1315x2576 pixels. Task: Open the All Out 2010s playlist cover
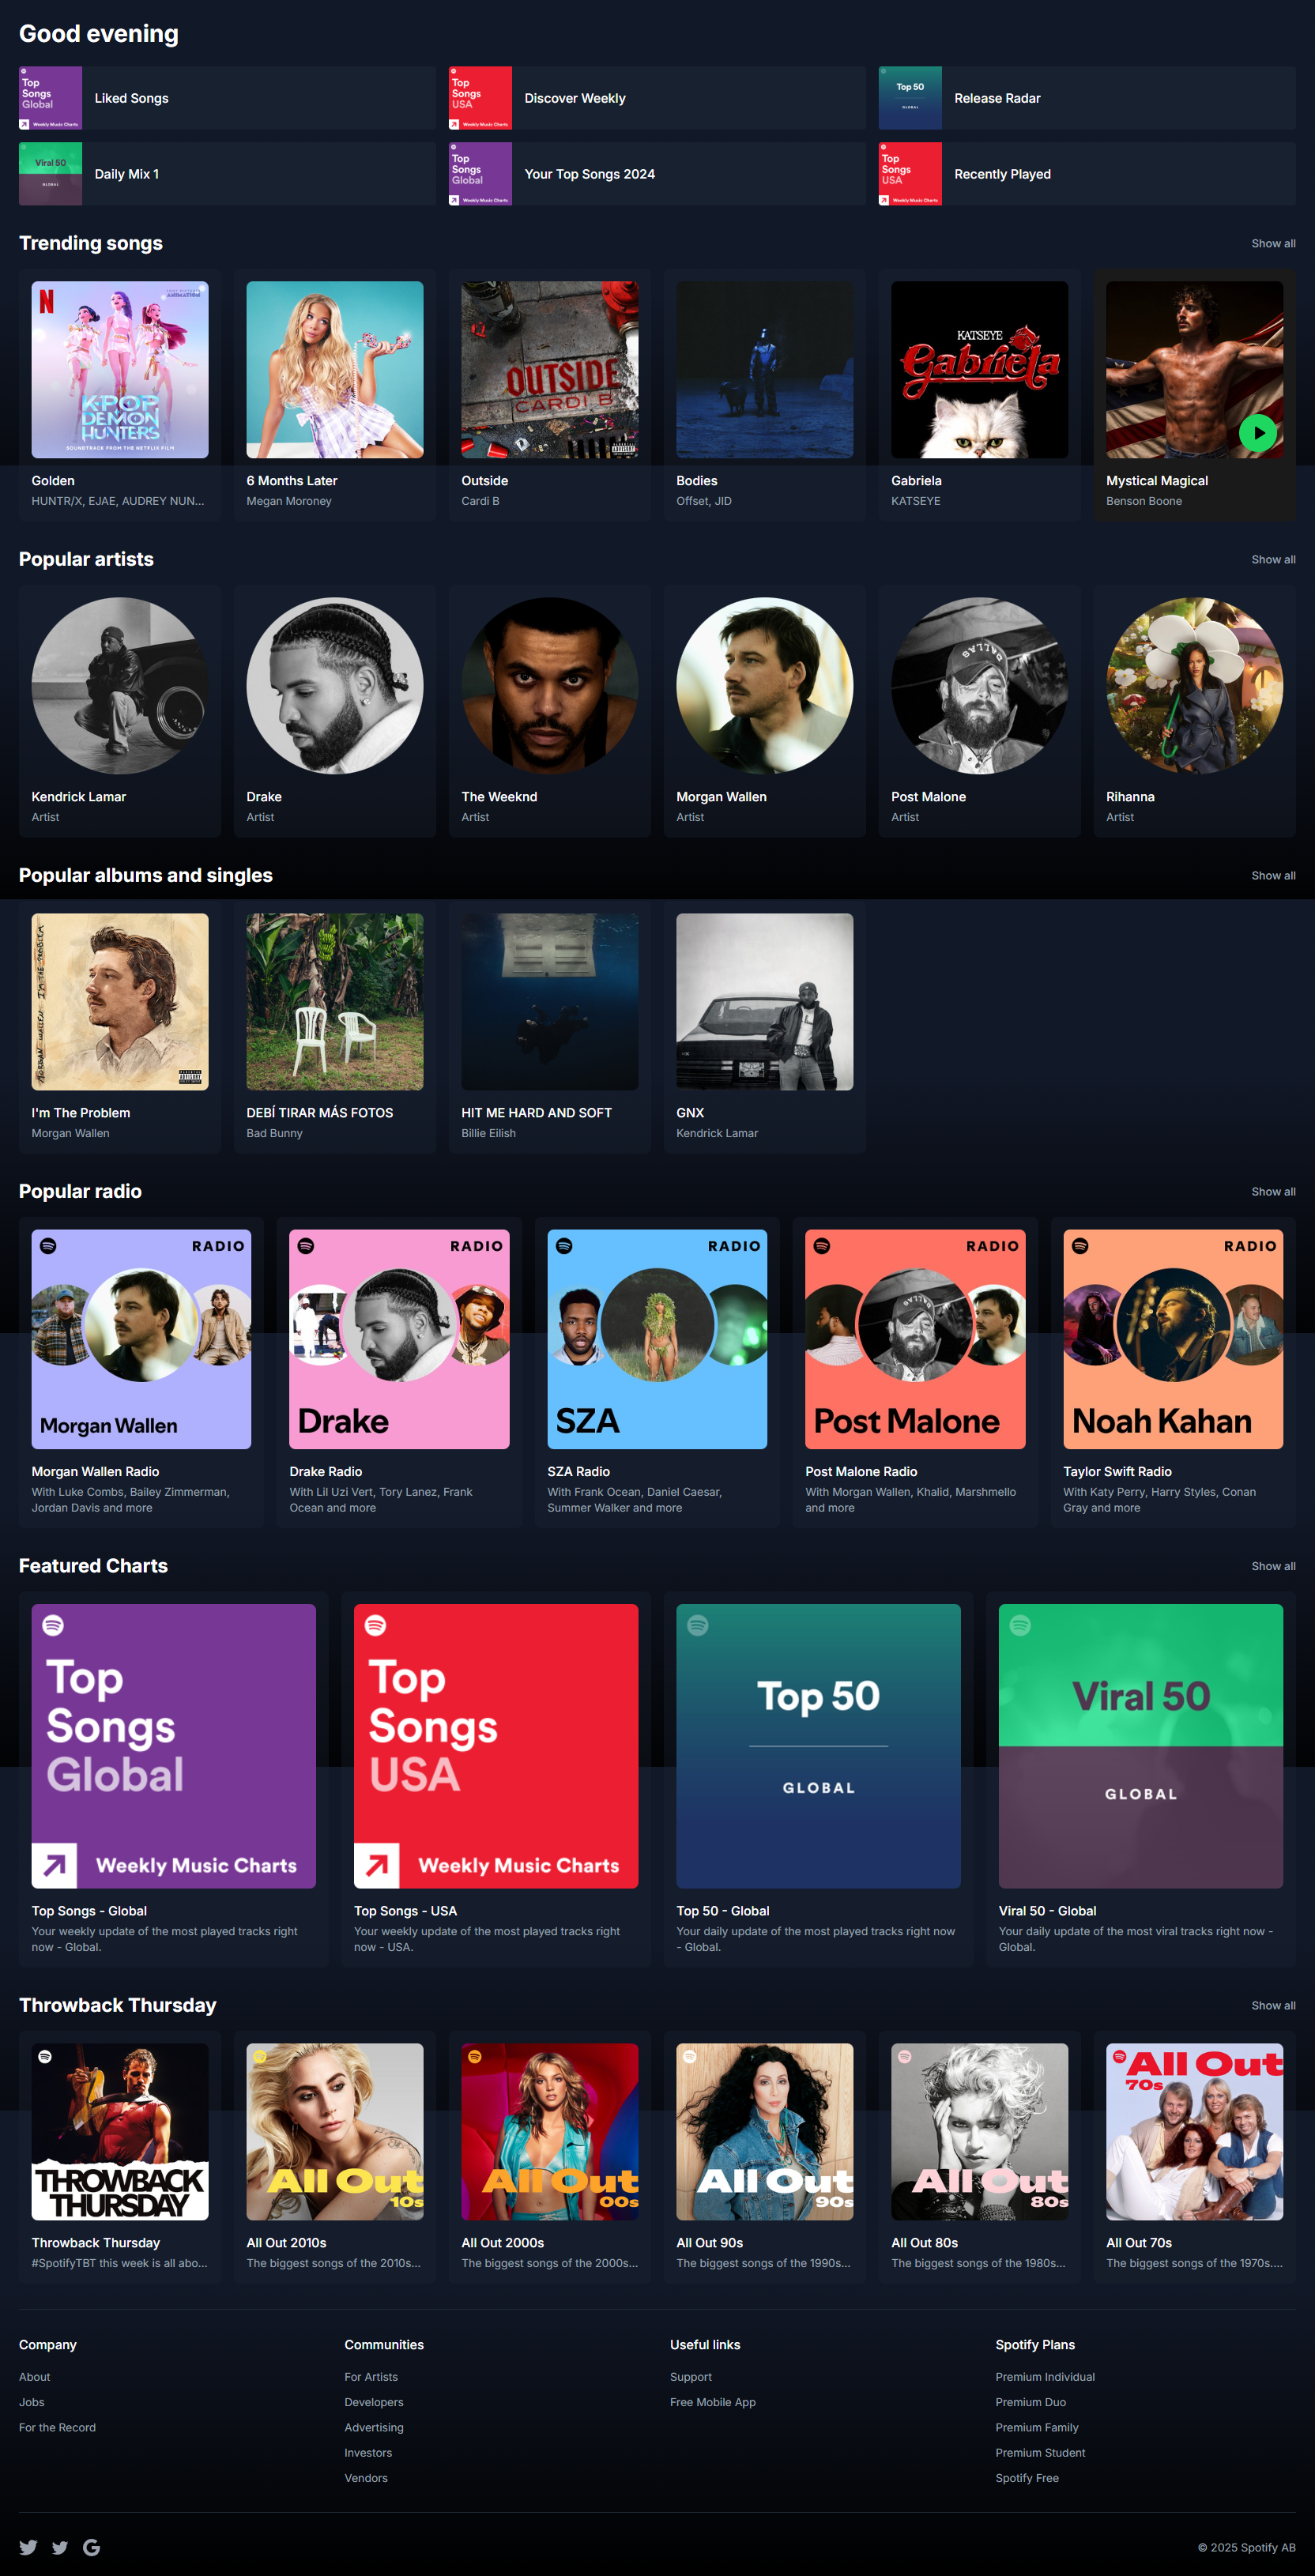pos(335,2132)
